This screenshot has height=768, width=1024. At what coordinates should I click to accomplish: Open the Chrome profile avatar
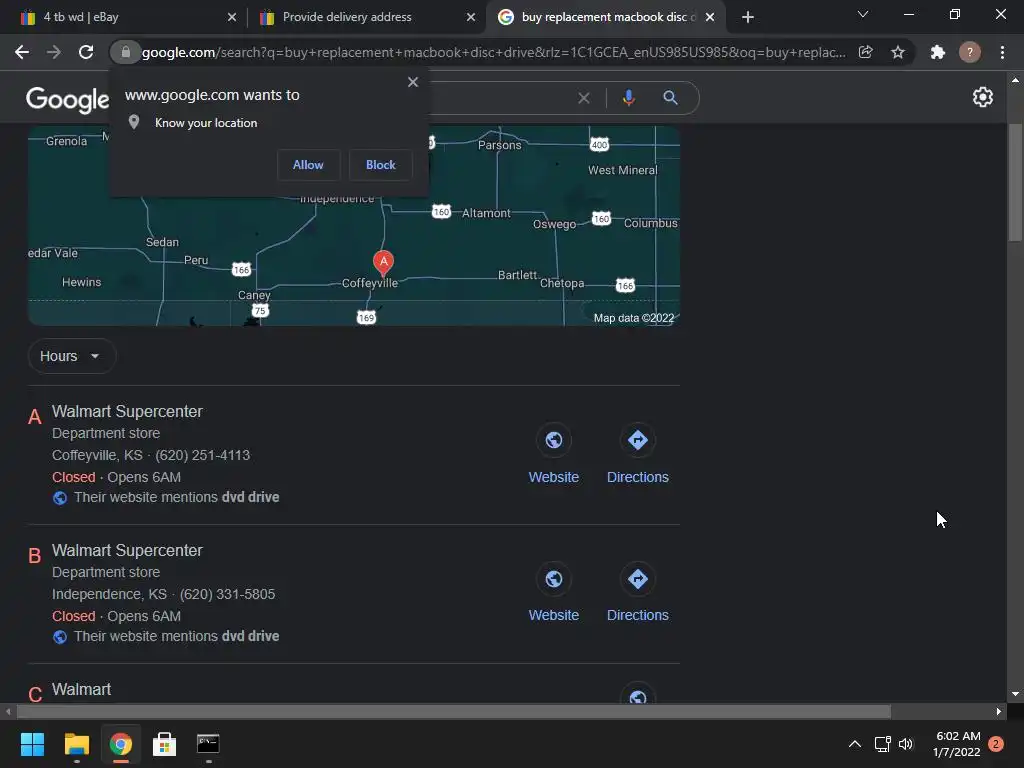coord(970,52)
